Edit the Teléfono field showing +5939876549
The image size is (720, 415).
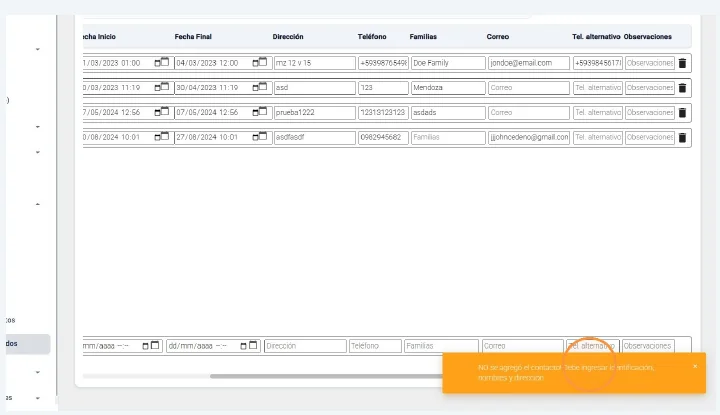[383, 63]
